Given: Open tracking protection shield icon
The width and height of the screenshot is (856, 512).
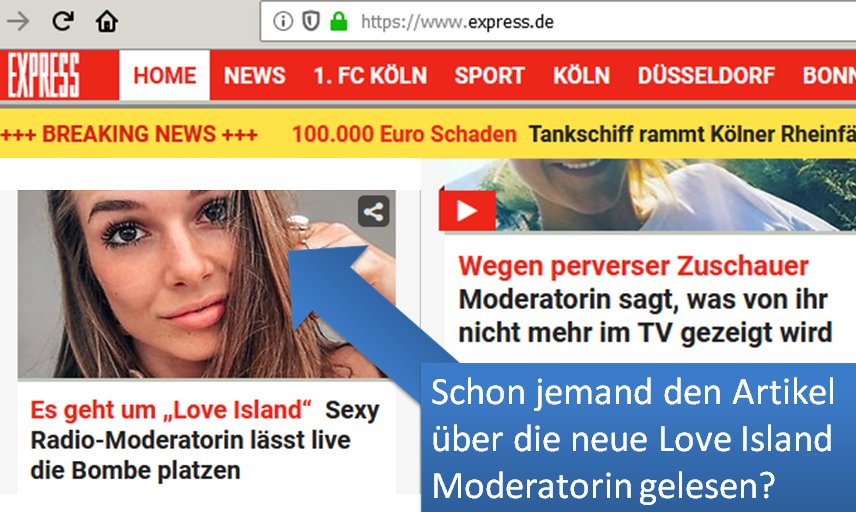Looking at the screenshot, I should pos(311,21).
